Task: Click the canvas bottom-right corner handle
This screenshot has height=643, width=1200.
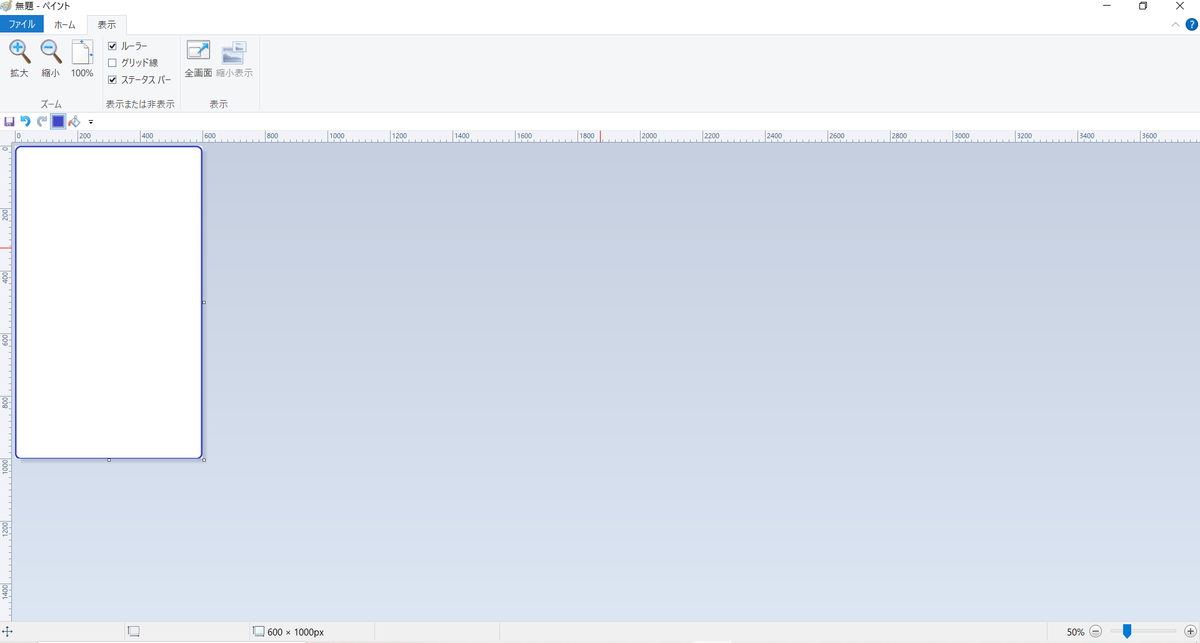Action: 204,460
